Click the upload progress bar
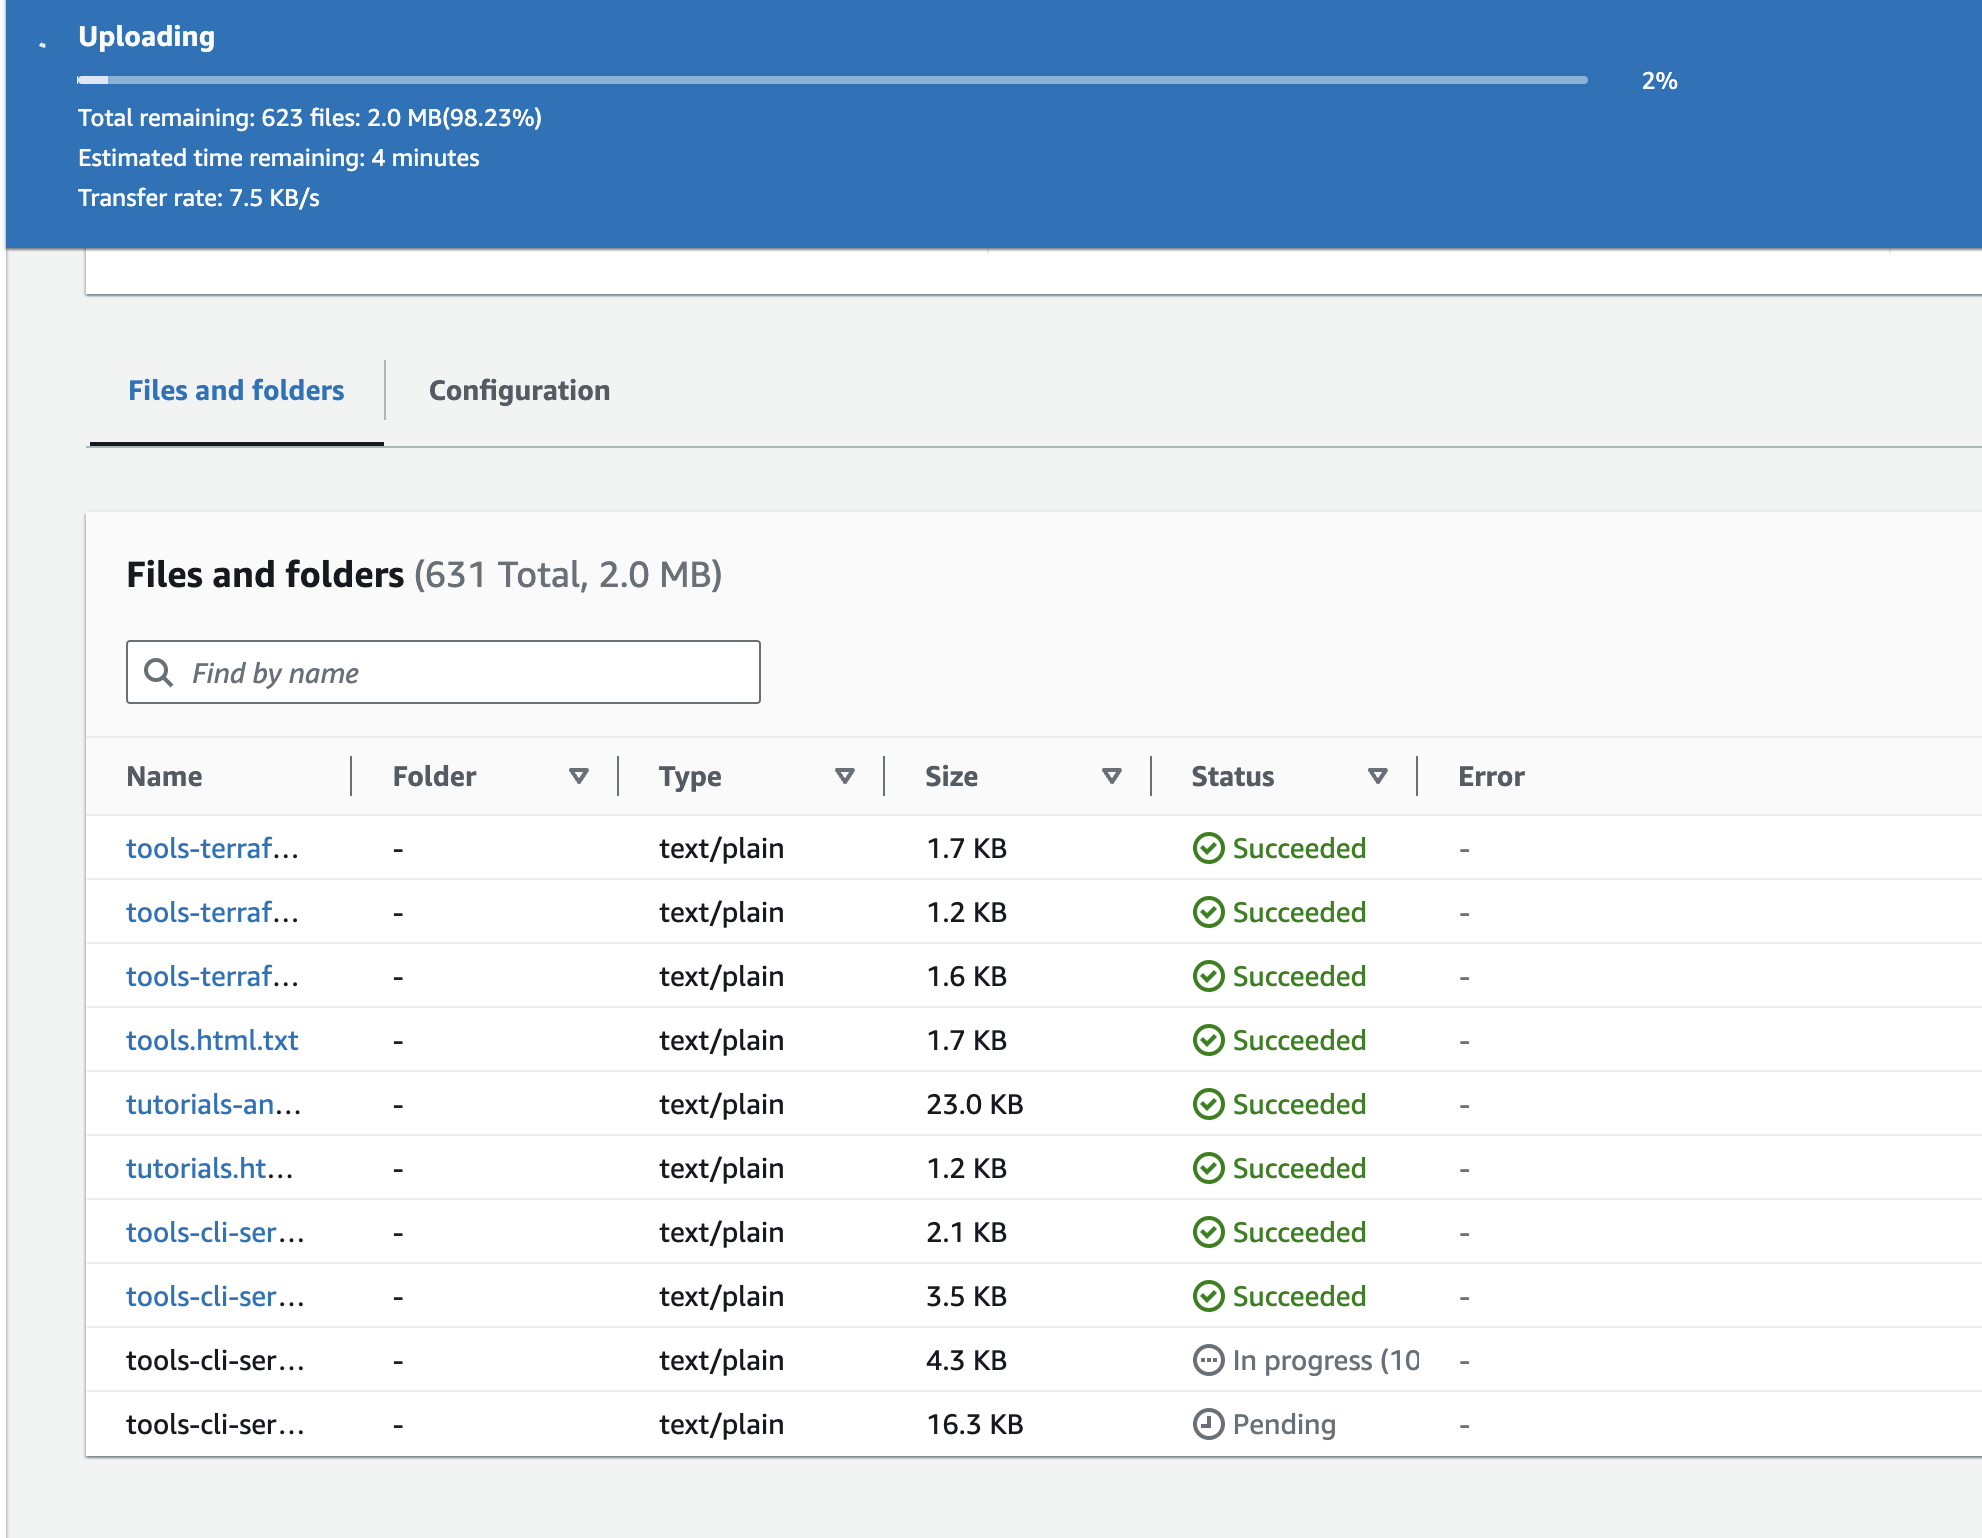 pyautogui.click(x=832, y=80)
